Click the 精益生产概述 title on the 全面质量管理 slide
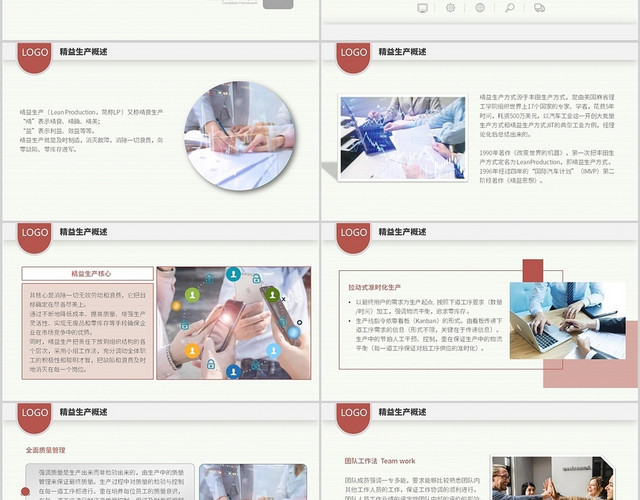 (83, 412)
